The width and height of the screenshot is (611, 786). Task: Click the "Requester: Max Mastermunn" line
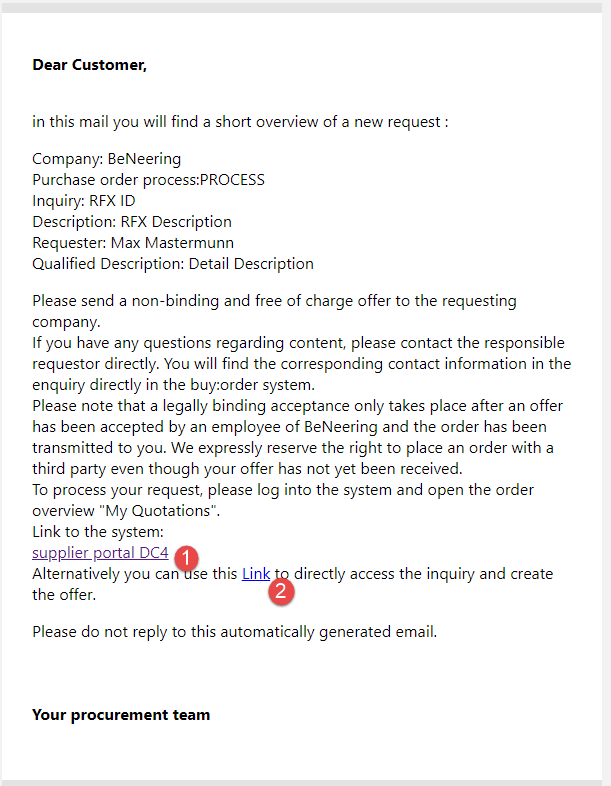pyautogui.click(x=131, y=243)
